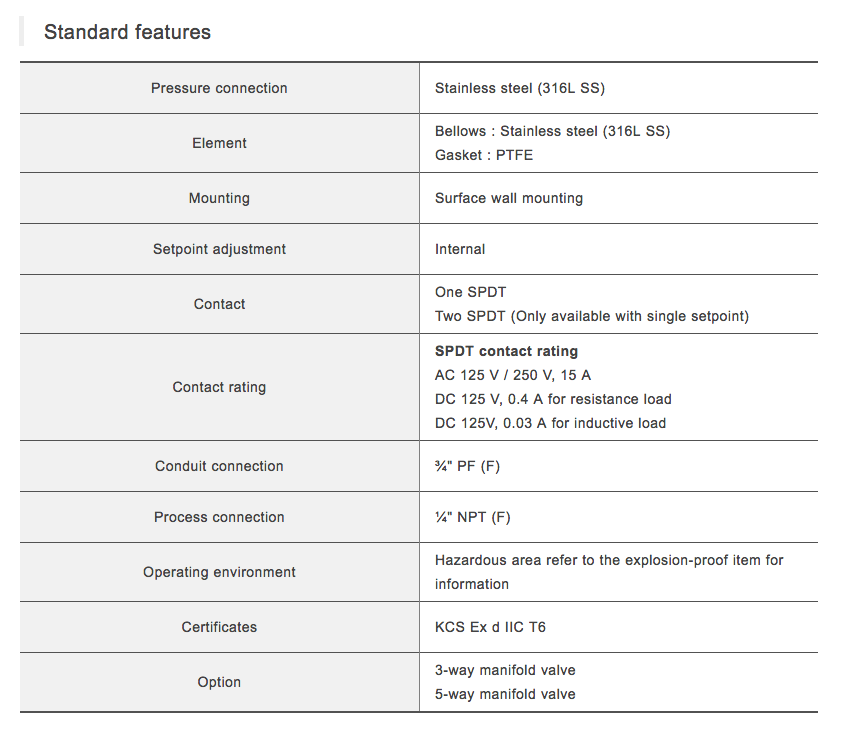The width and height of the screenshot is (854, 731).
Task: Select the 3-way manifold valve option
Action: (505, 670)
